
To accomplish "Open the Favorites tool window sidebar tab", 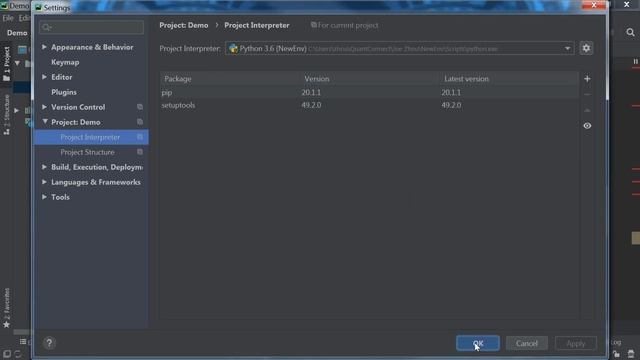I will (x=7, y=308).
